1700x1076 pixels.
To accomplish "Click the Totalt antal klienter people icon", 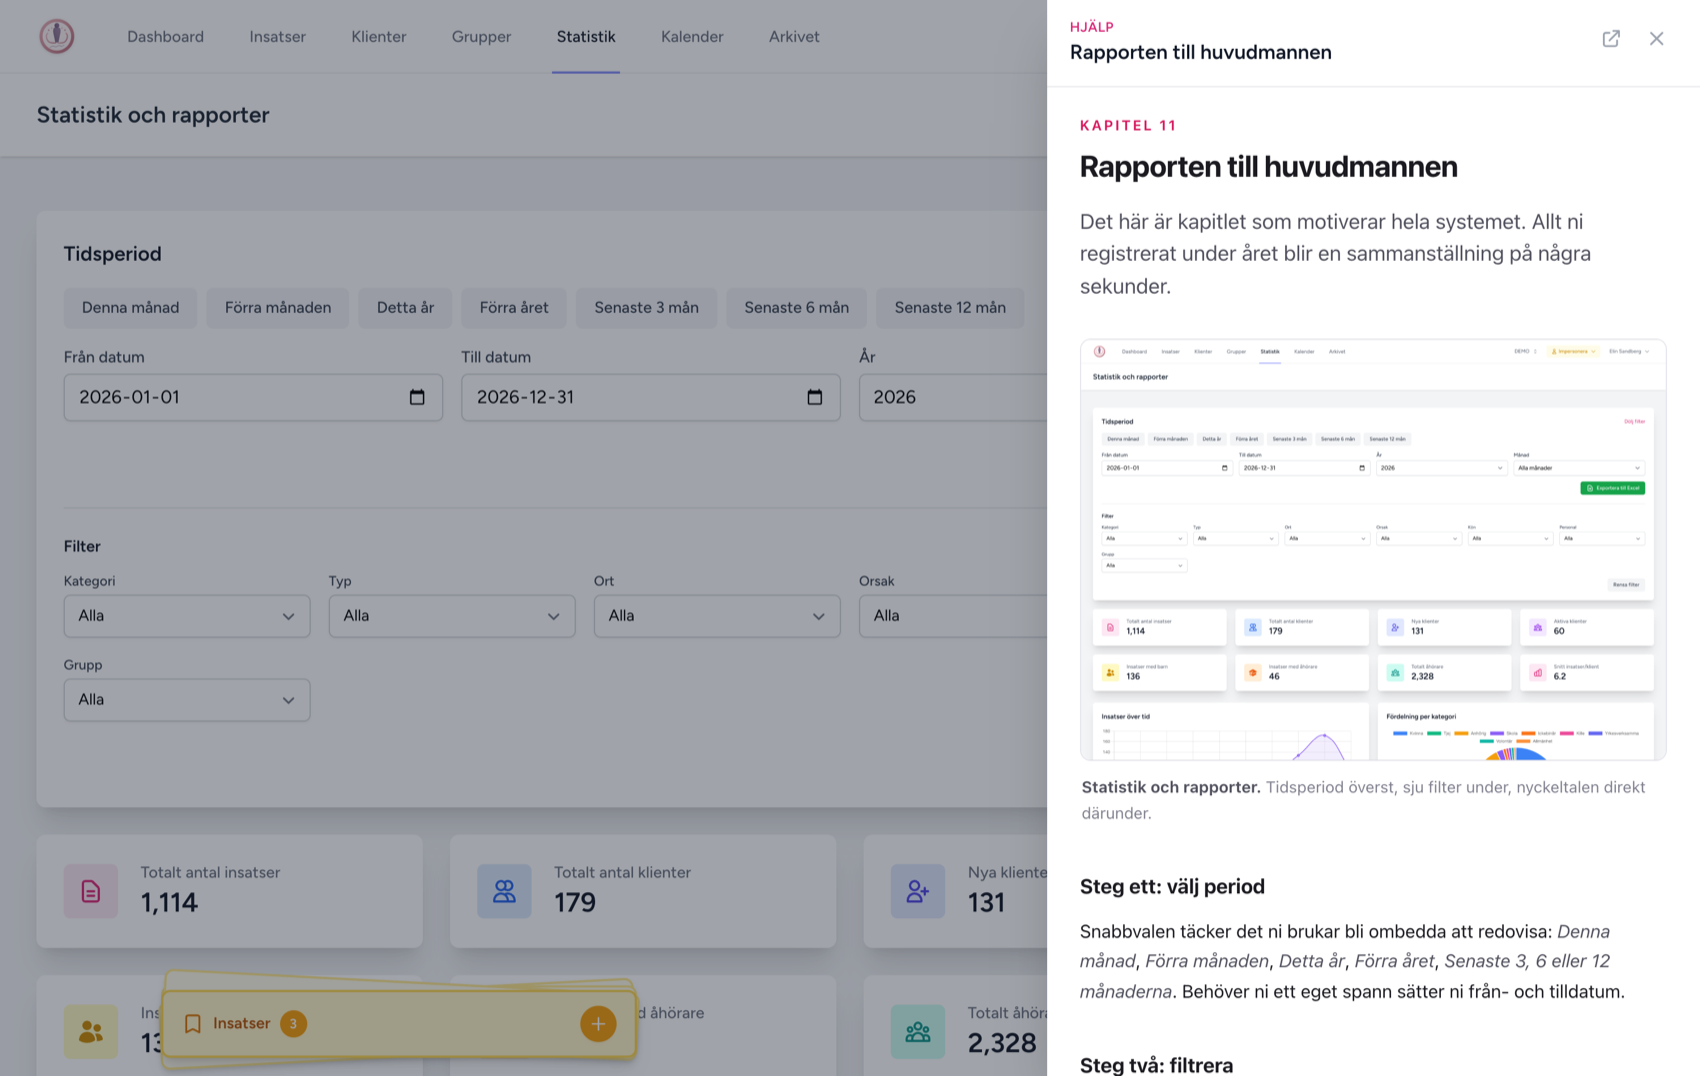I will [x=504, y=891].
